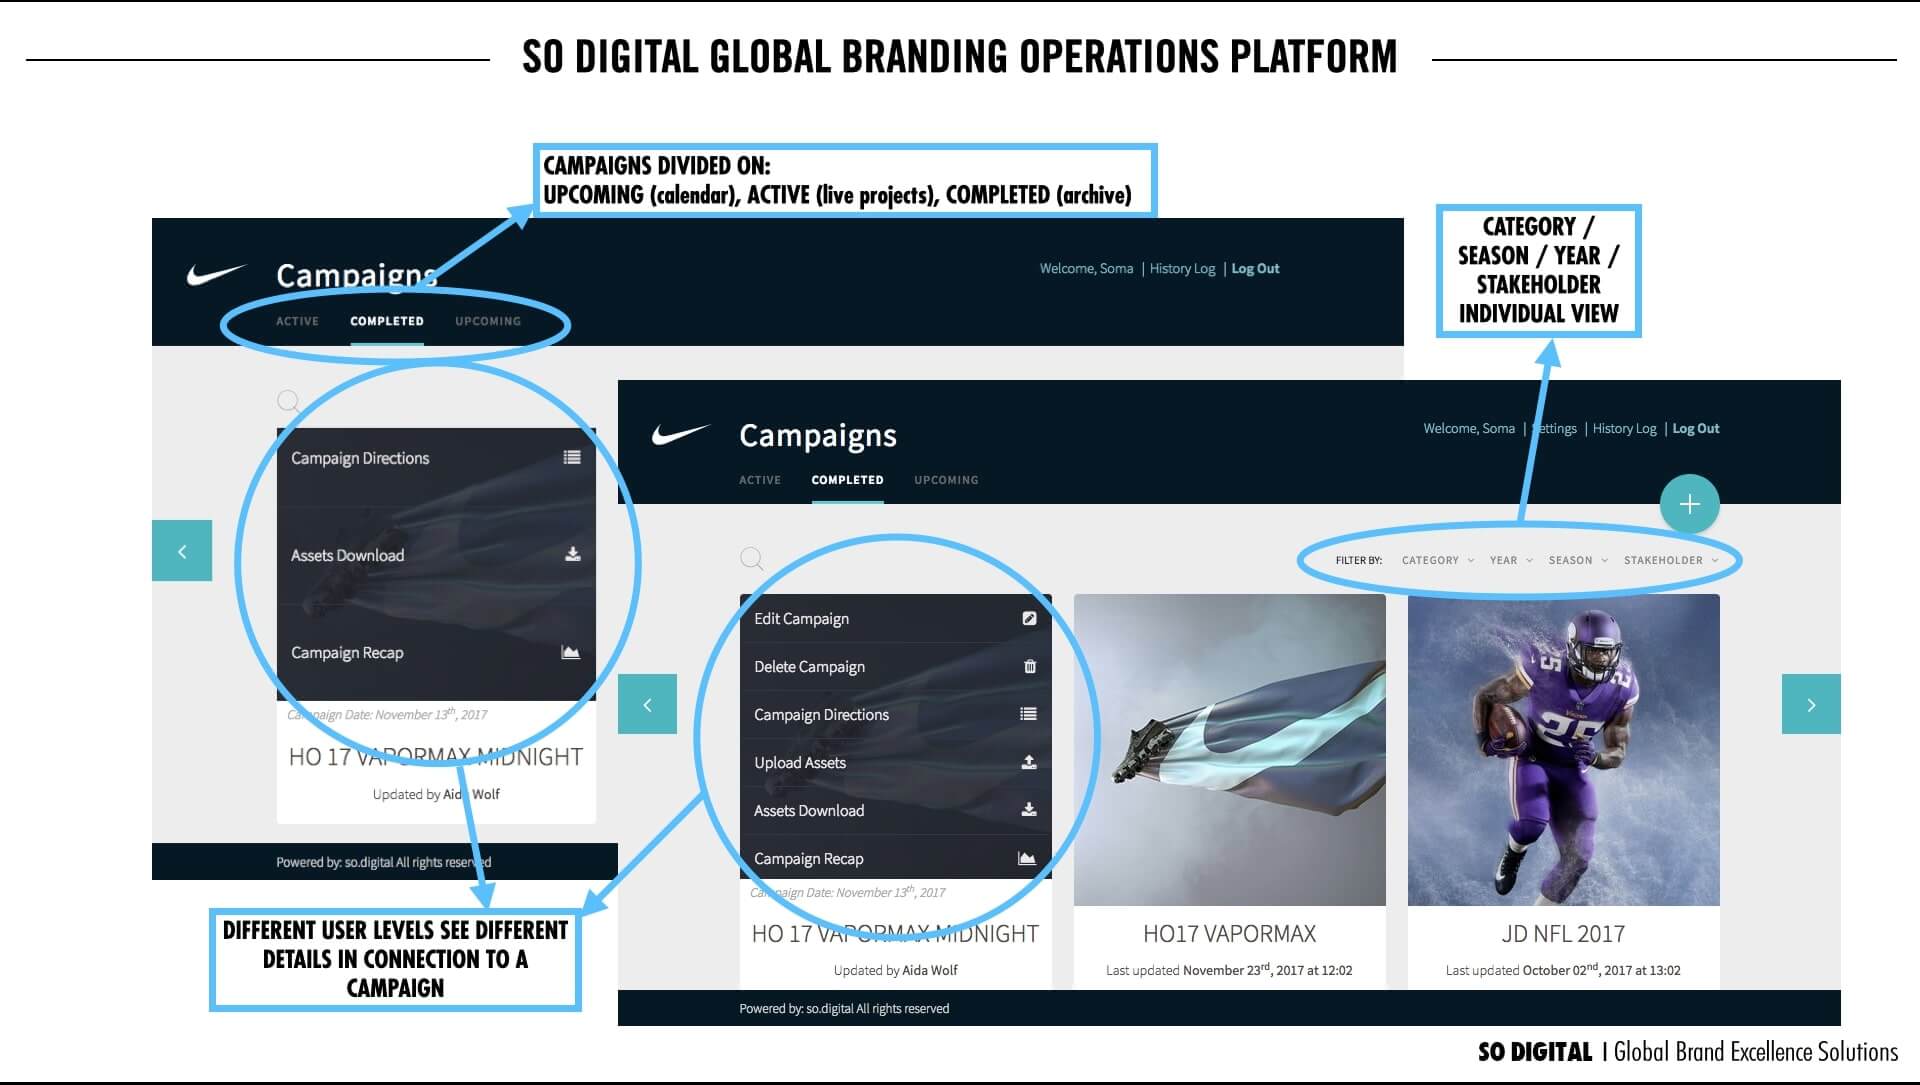Click the Upload Assets upload icon
1920x1085 pixels.
pyautogui.click(x=1029, y=762)
